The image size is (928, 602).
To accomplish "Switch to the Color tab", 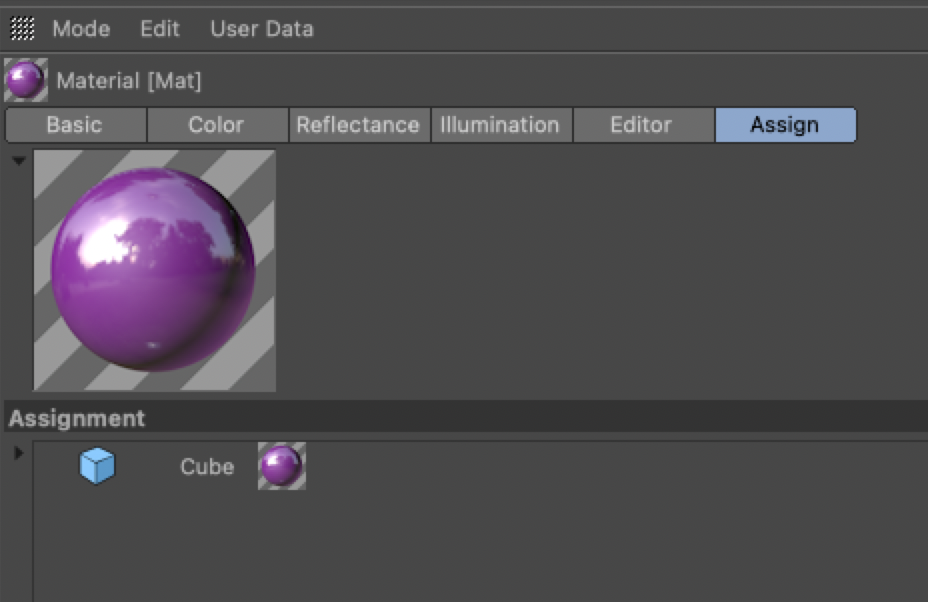I will click(217, 125).
